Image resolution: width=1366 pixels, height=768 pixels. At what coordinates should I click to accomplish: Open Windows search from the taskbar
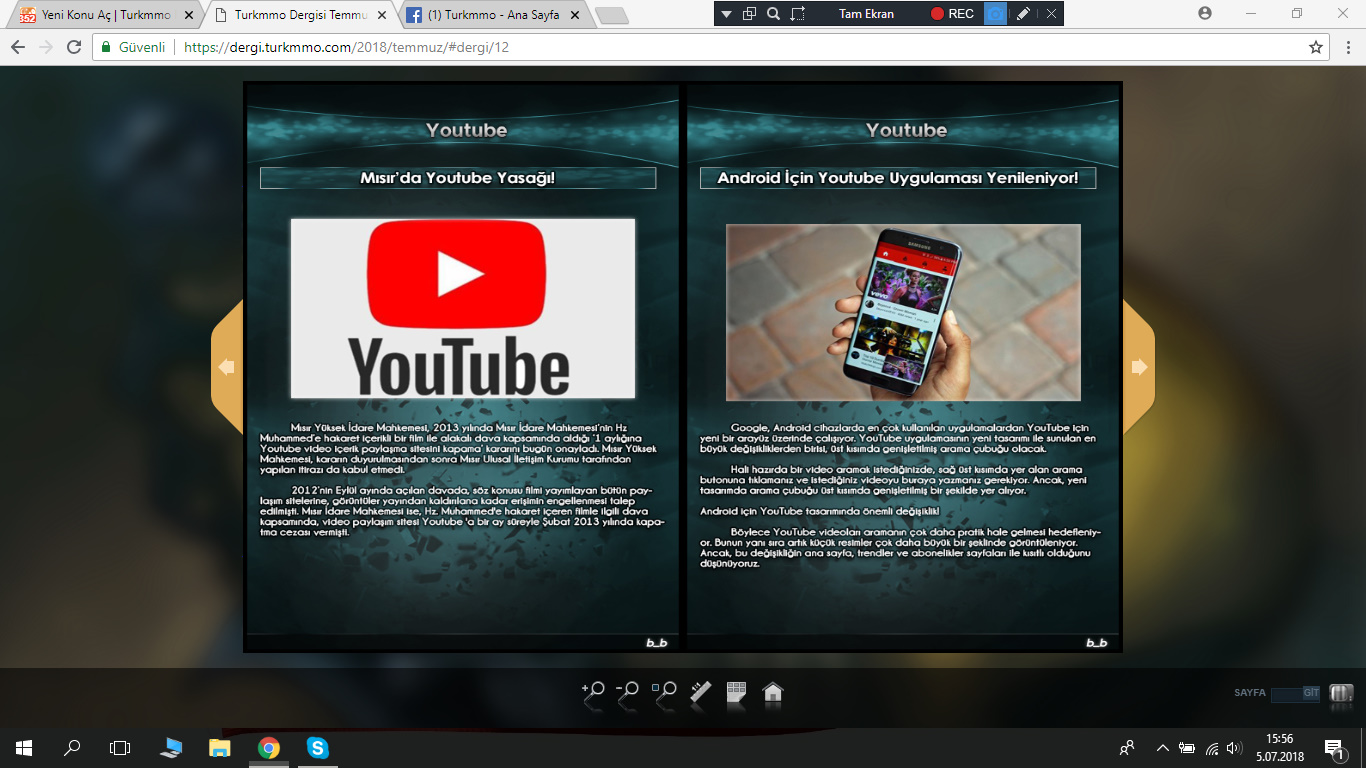[72, 747]
